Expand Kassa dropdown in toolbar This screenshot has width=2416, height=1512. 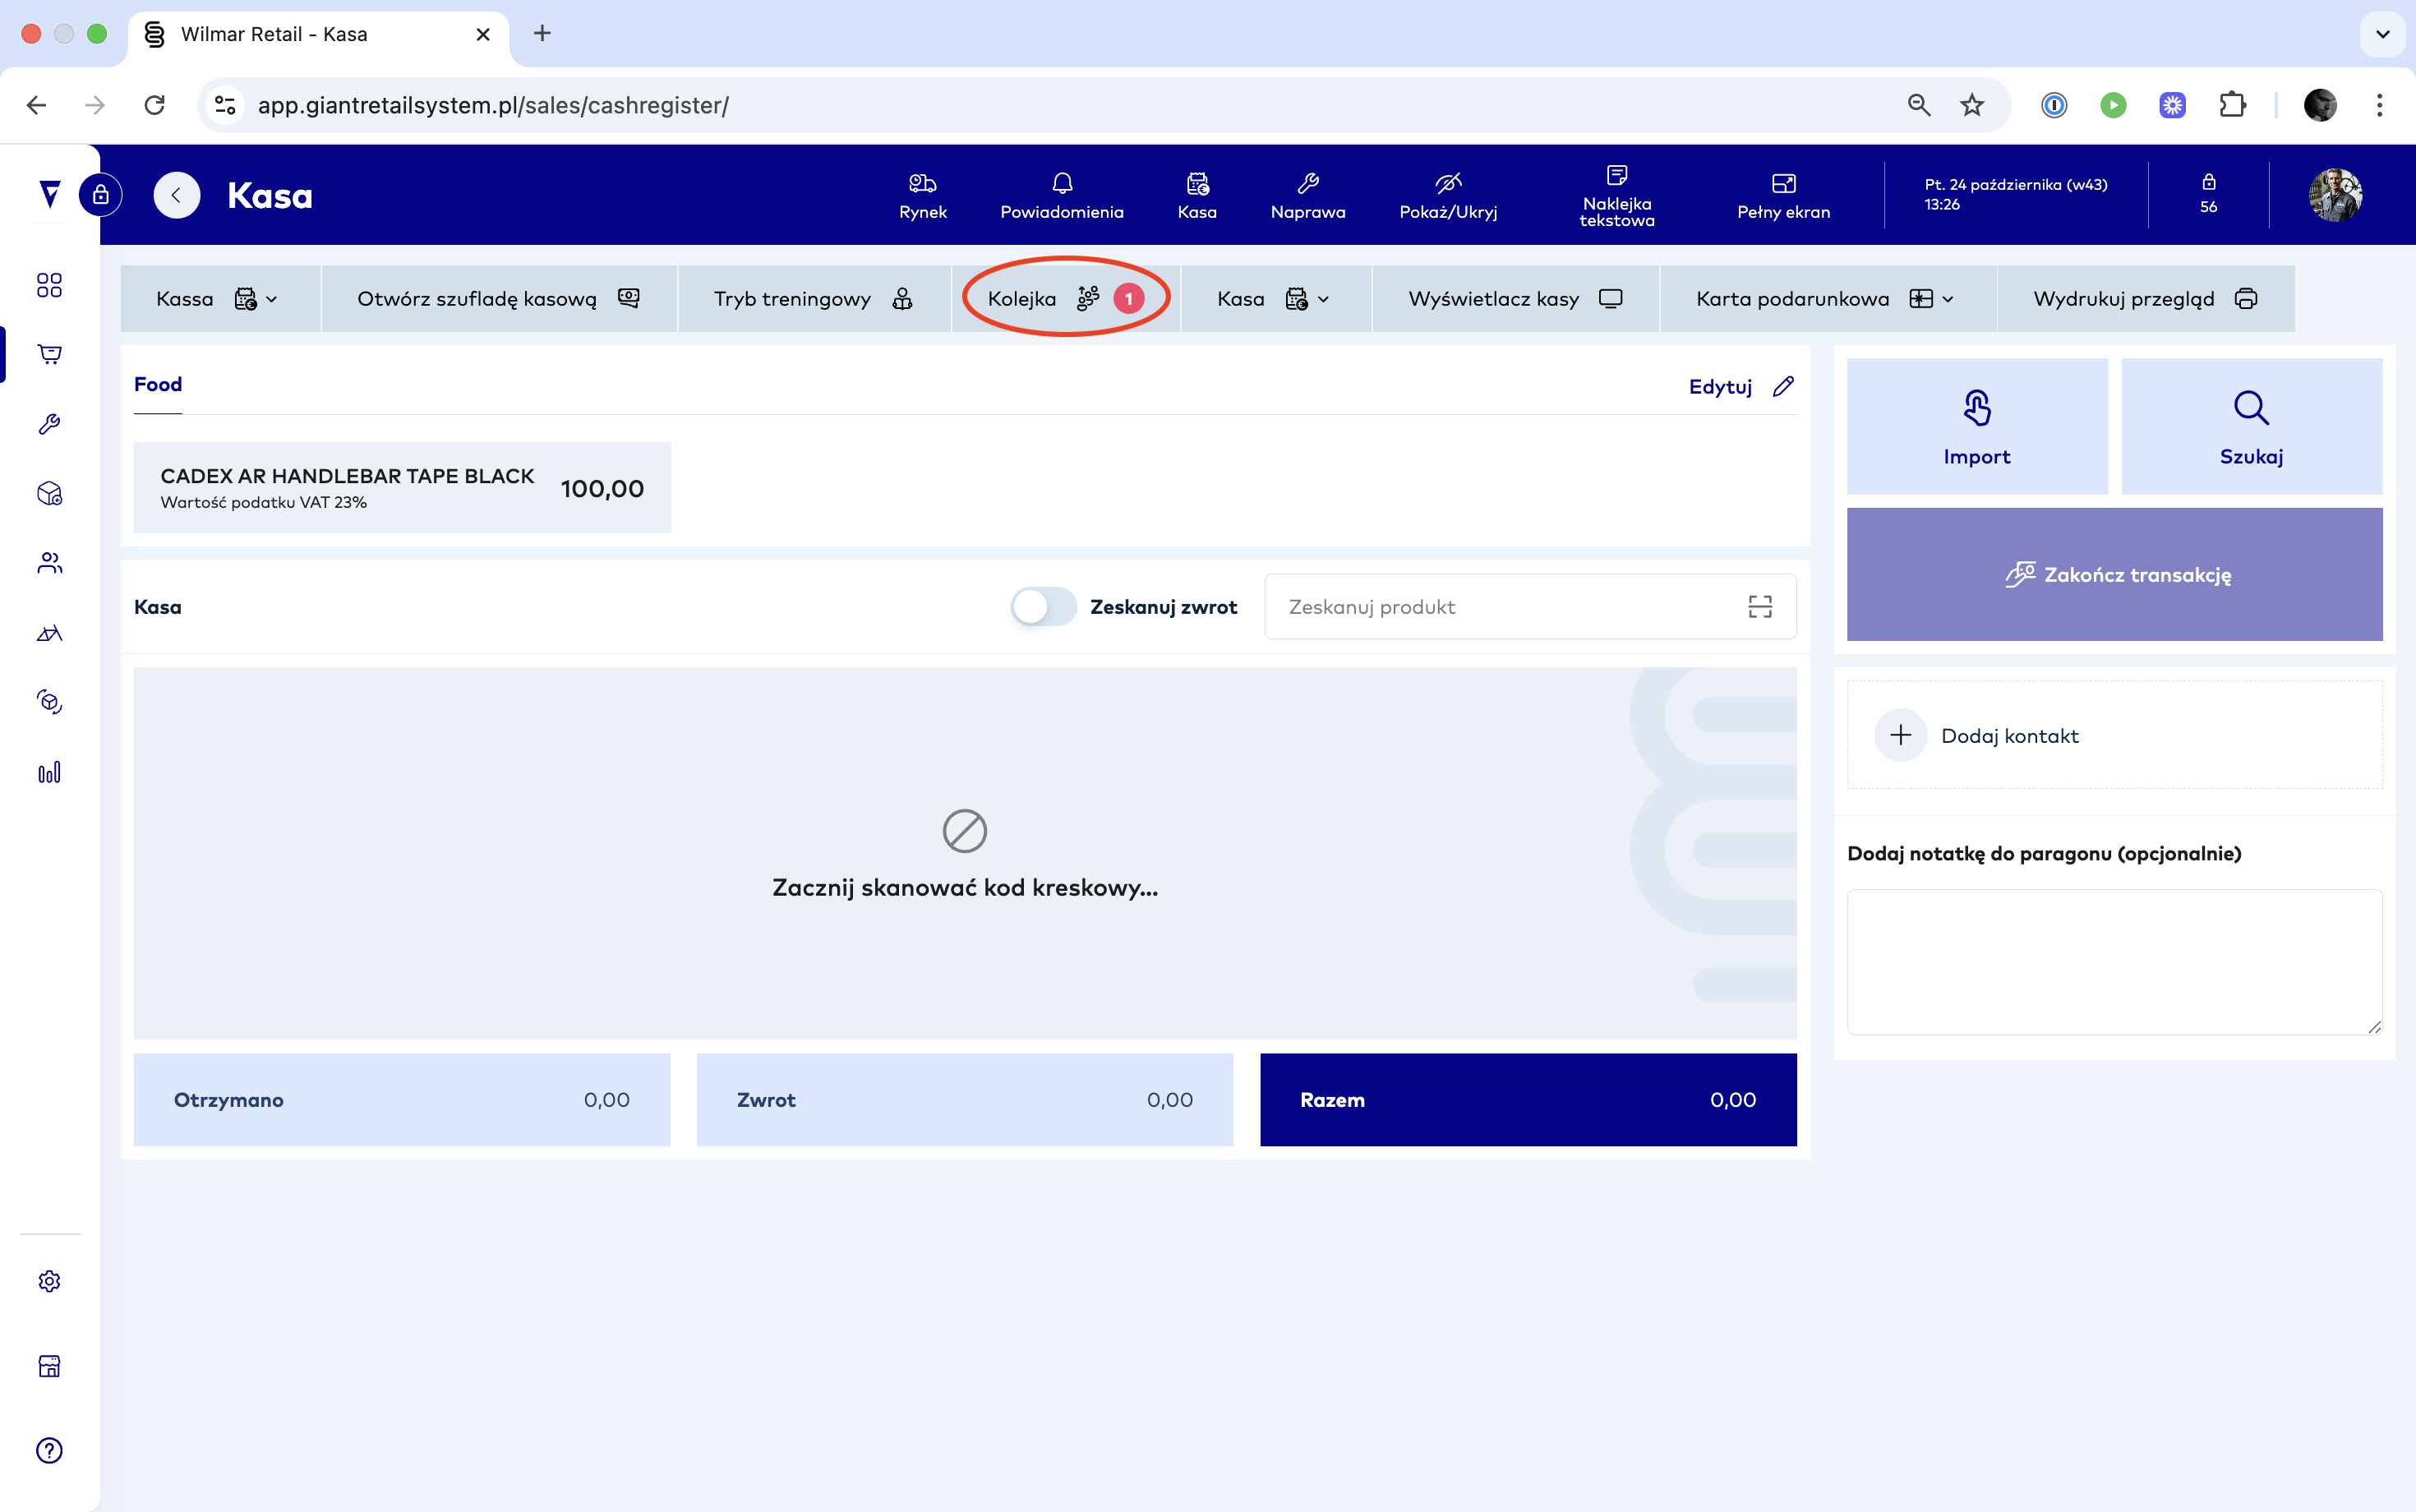219,299
